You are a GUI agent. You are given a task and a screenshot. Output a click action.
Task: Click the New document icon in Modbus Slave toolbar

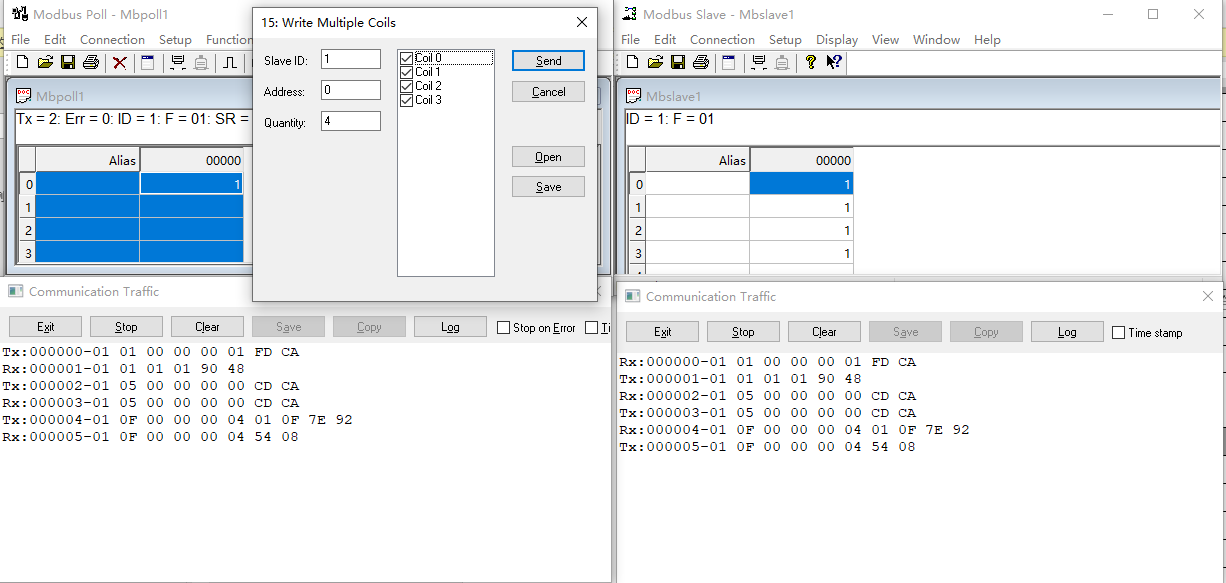632,63
